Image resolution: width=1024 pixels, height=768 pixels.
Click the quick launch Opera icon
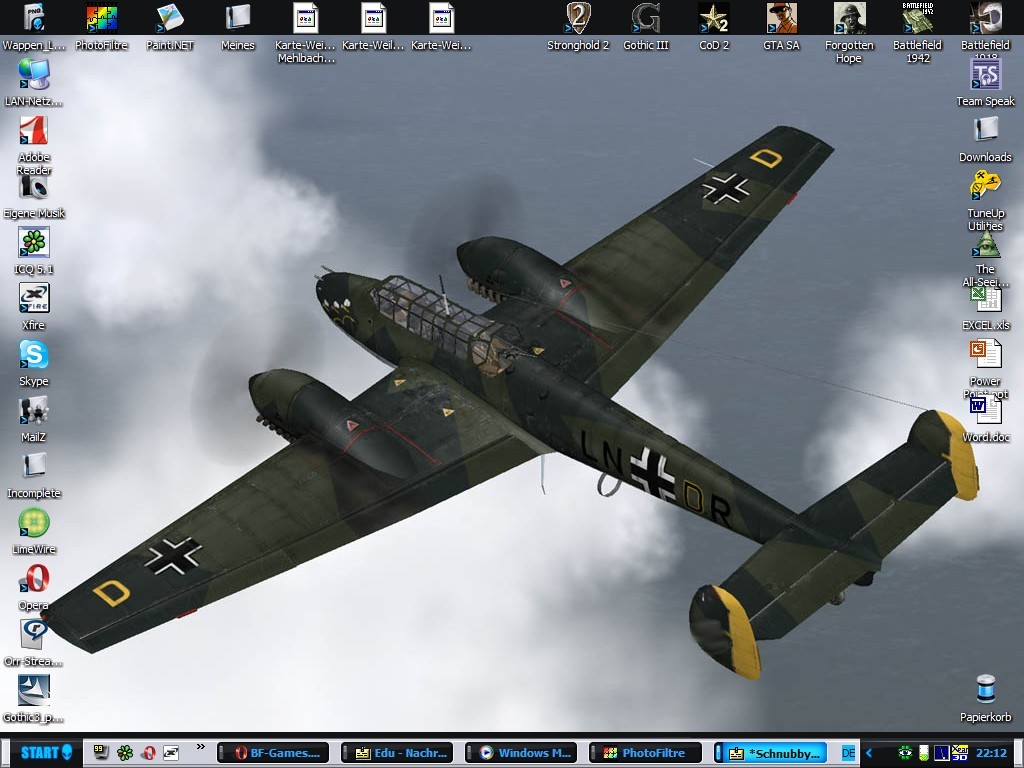148,752
